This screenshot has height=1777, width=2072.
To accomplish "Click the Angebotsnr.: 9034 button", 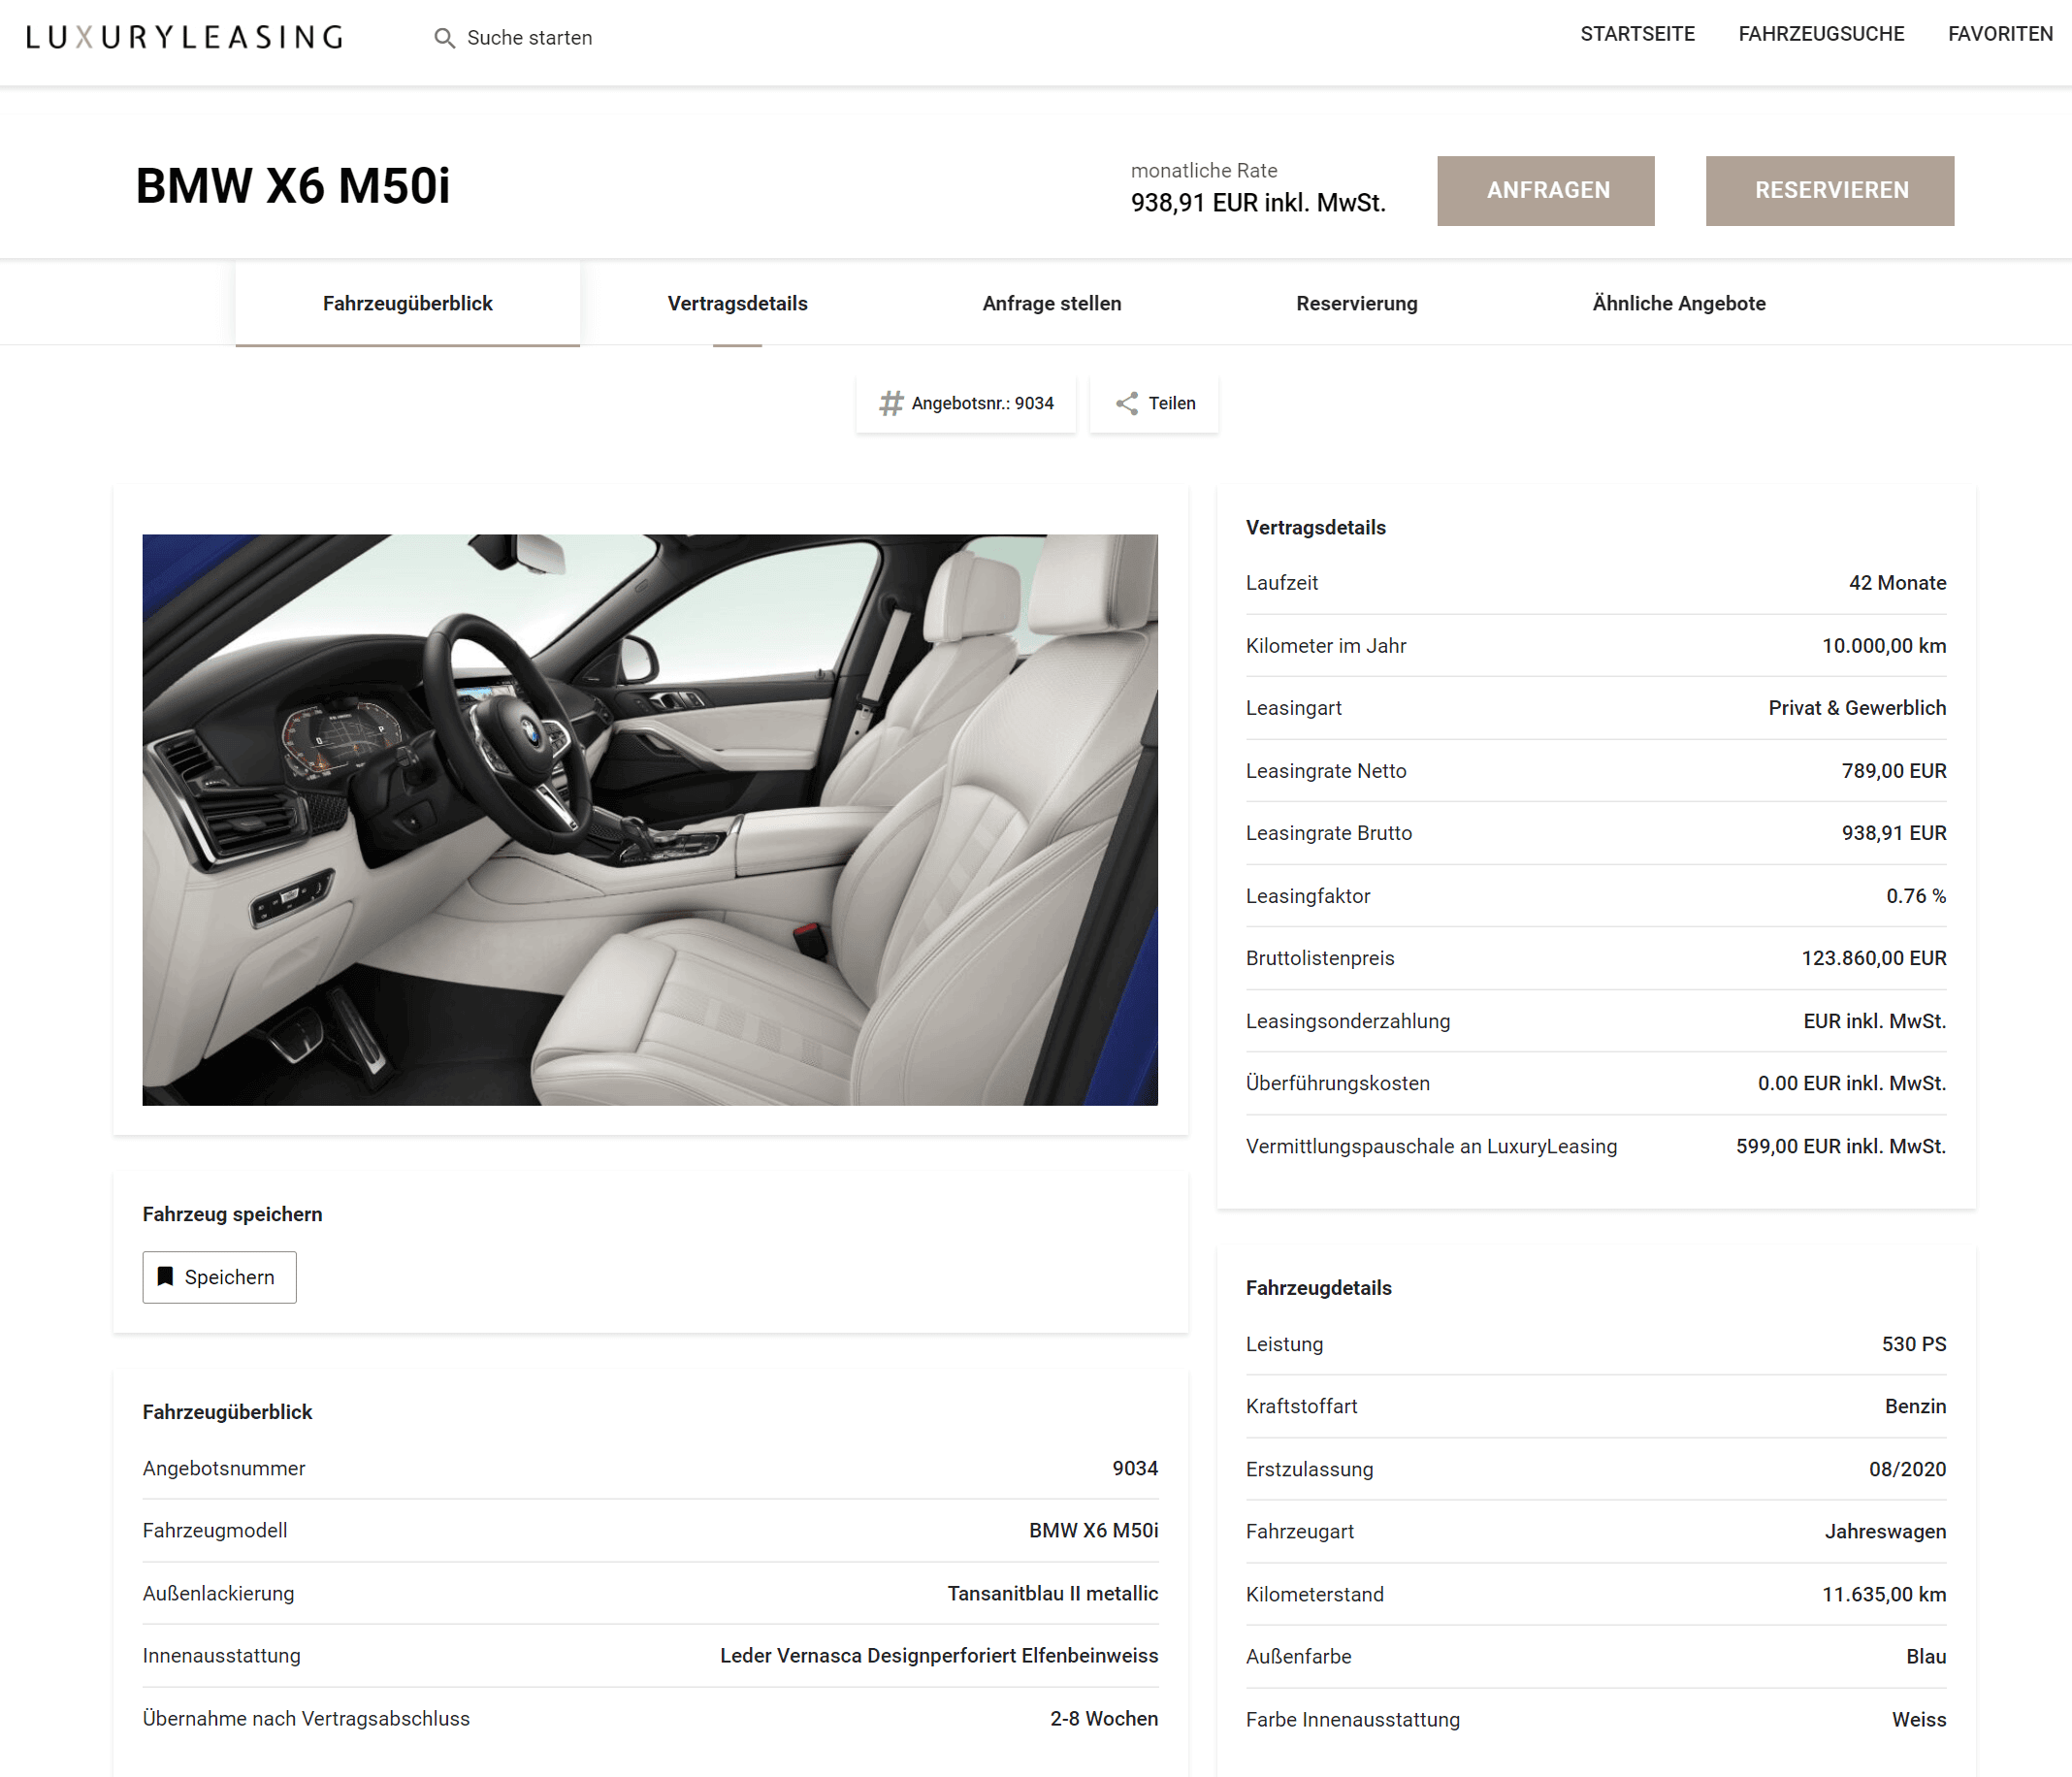I will tap(966, 403).
